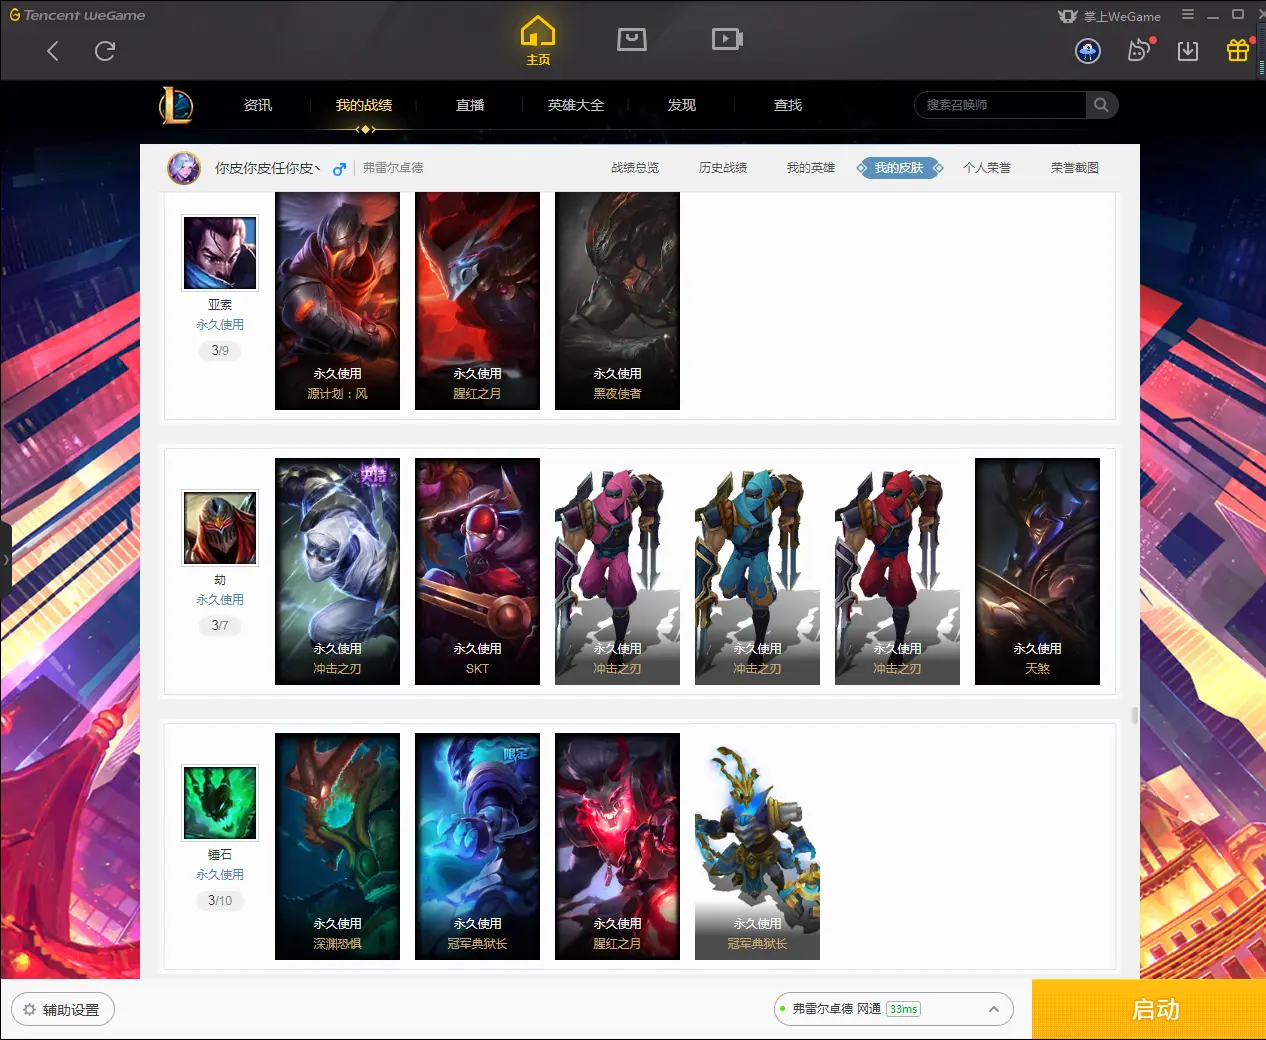Image resolution: width=1266 pixels, height=1040 pixels.
Task: Click the 启动 launch button
Action: click(x=1149, y=1009)
